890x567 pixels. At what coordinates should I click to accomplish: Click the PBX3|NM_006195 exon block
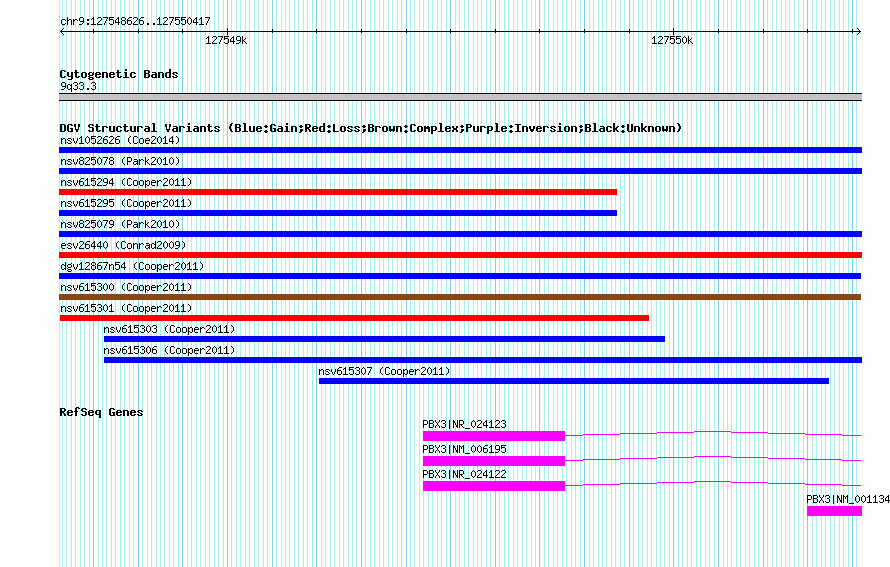pyautogui.click(x=494, y=461)
